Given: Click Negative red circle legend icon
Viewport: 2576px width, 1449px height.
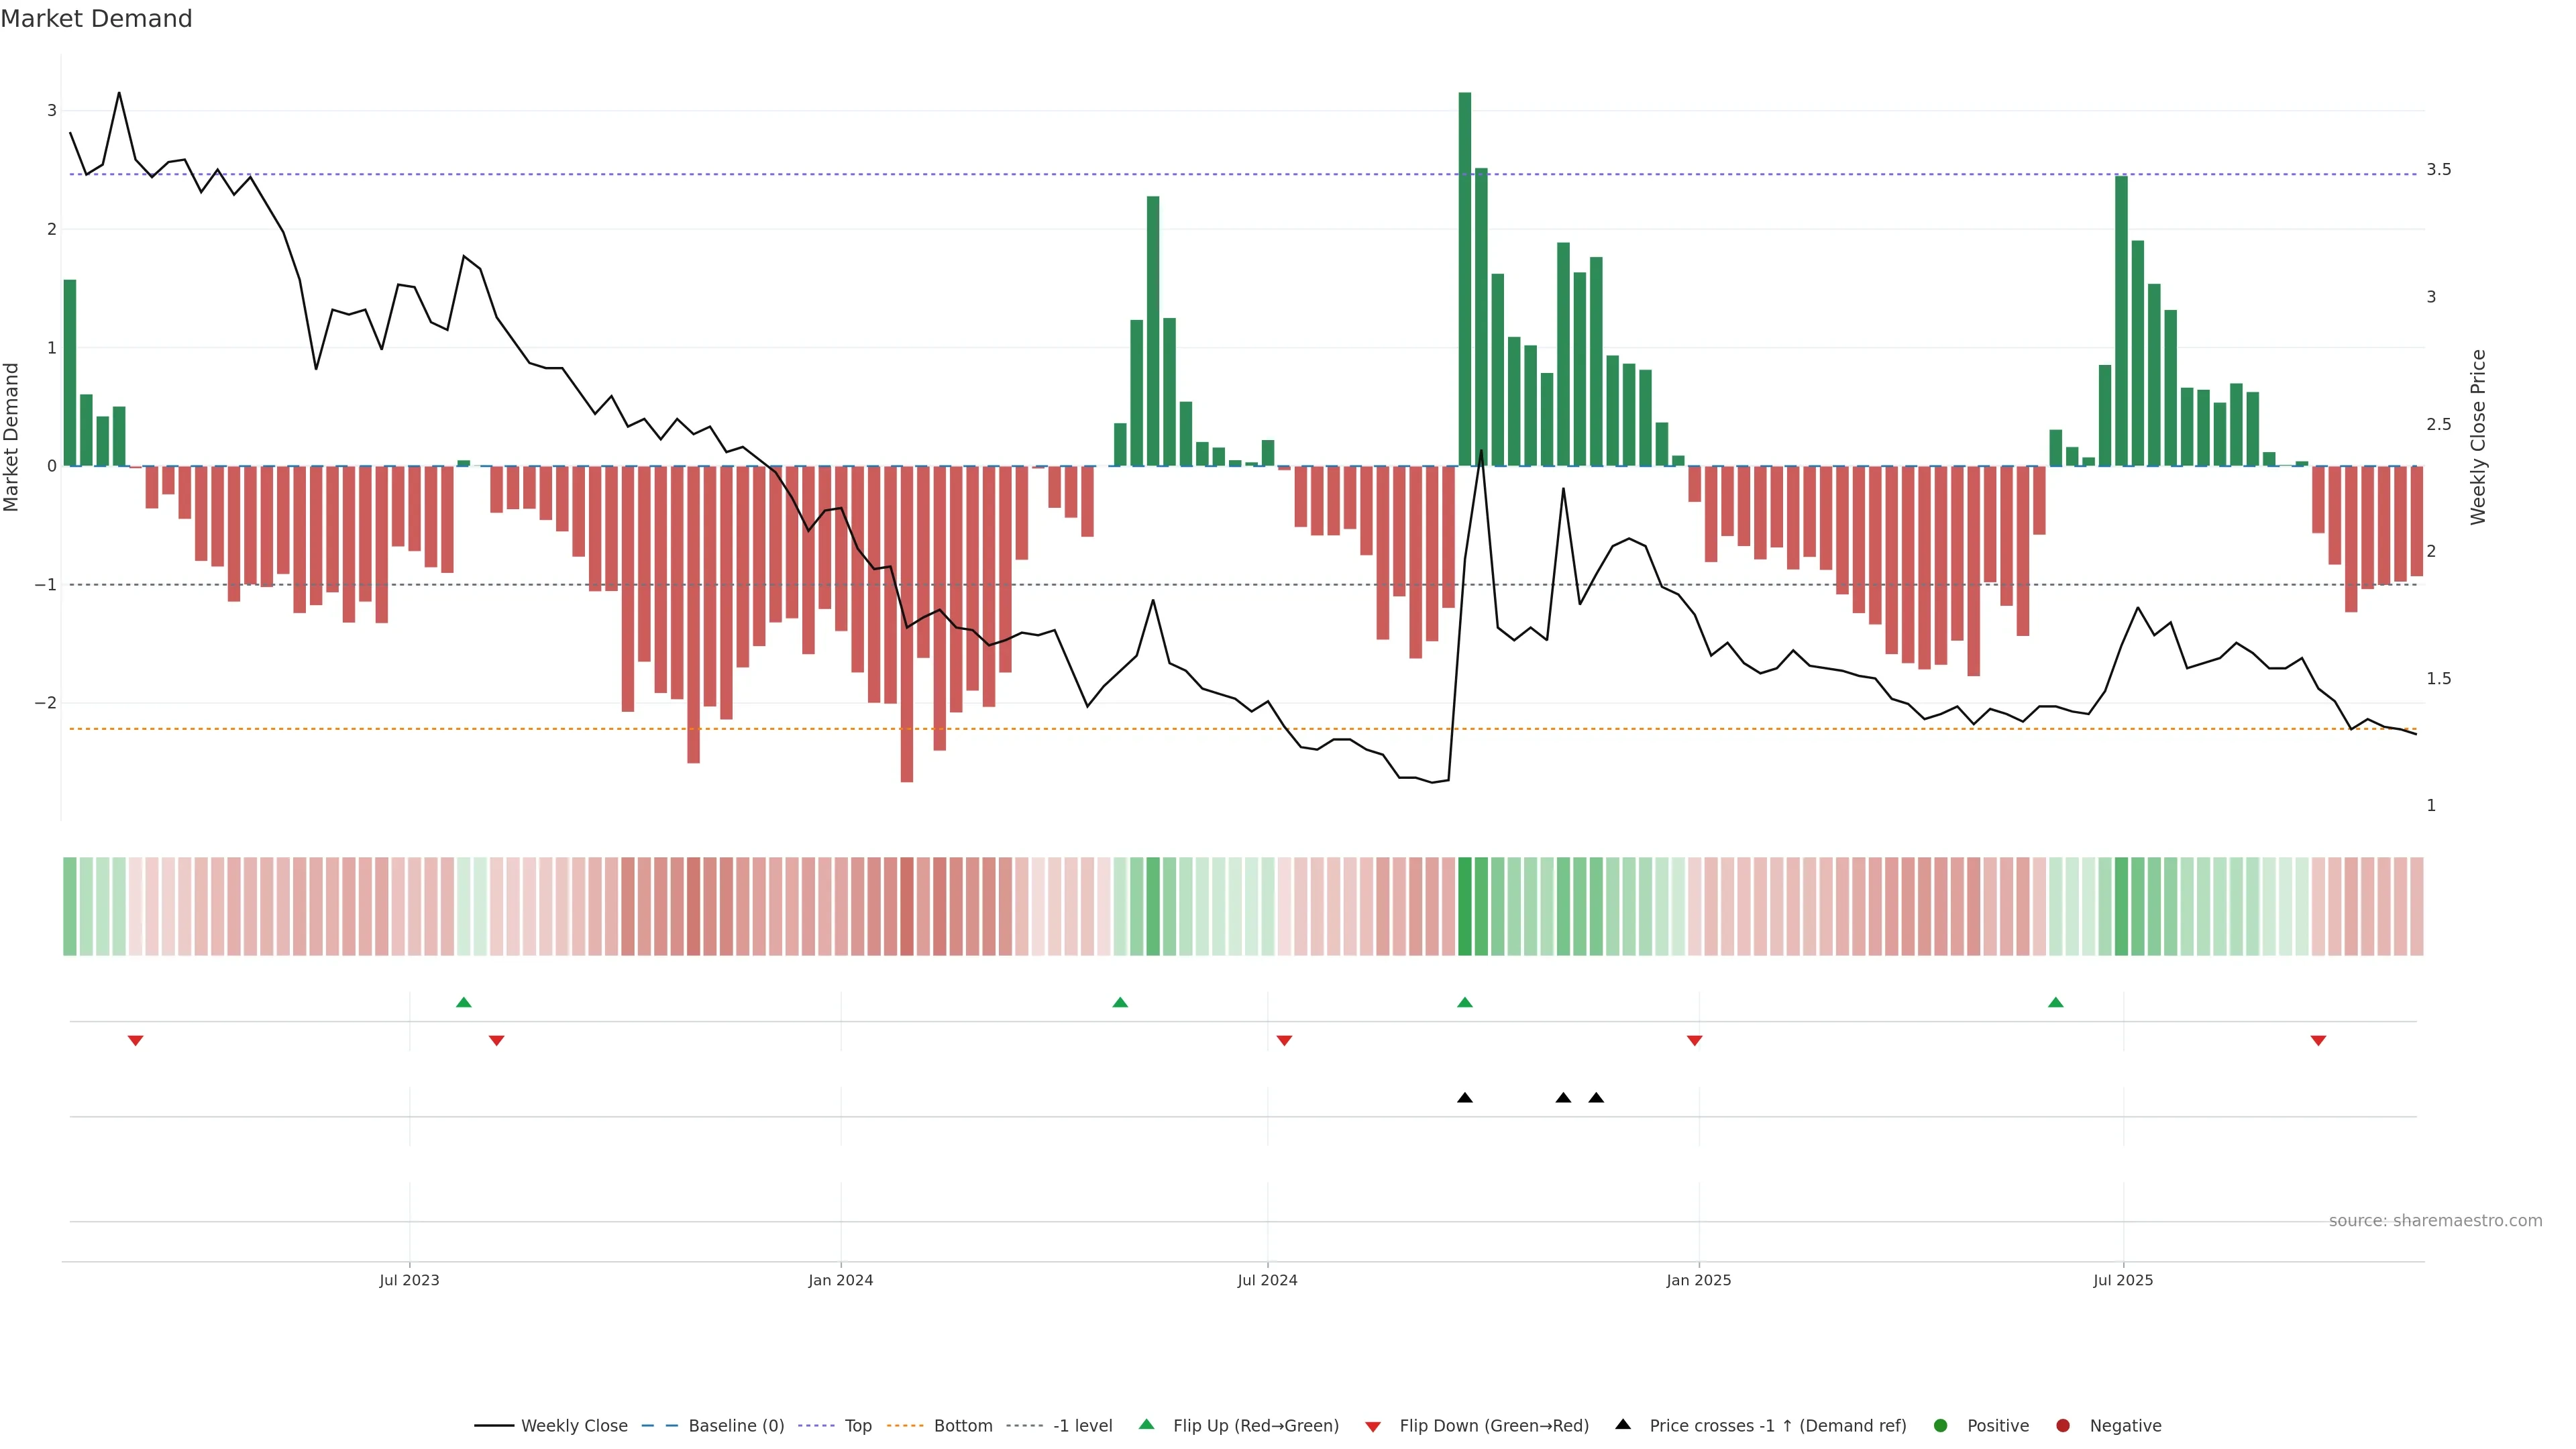Looking at the screenshot, I should (x=2063, y=1425).
